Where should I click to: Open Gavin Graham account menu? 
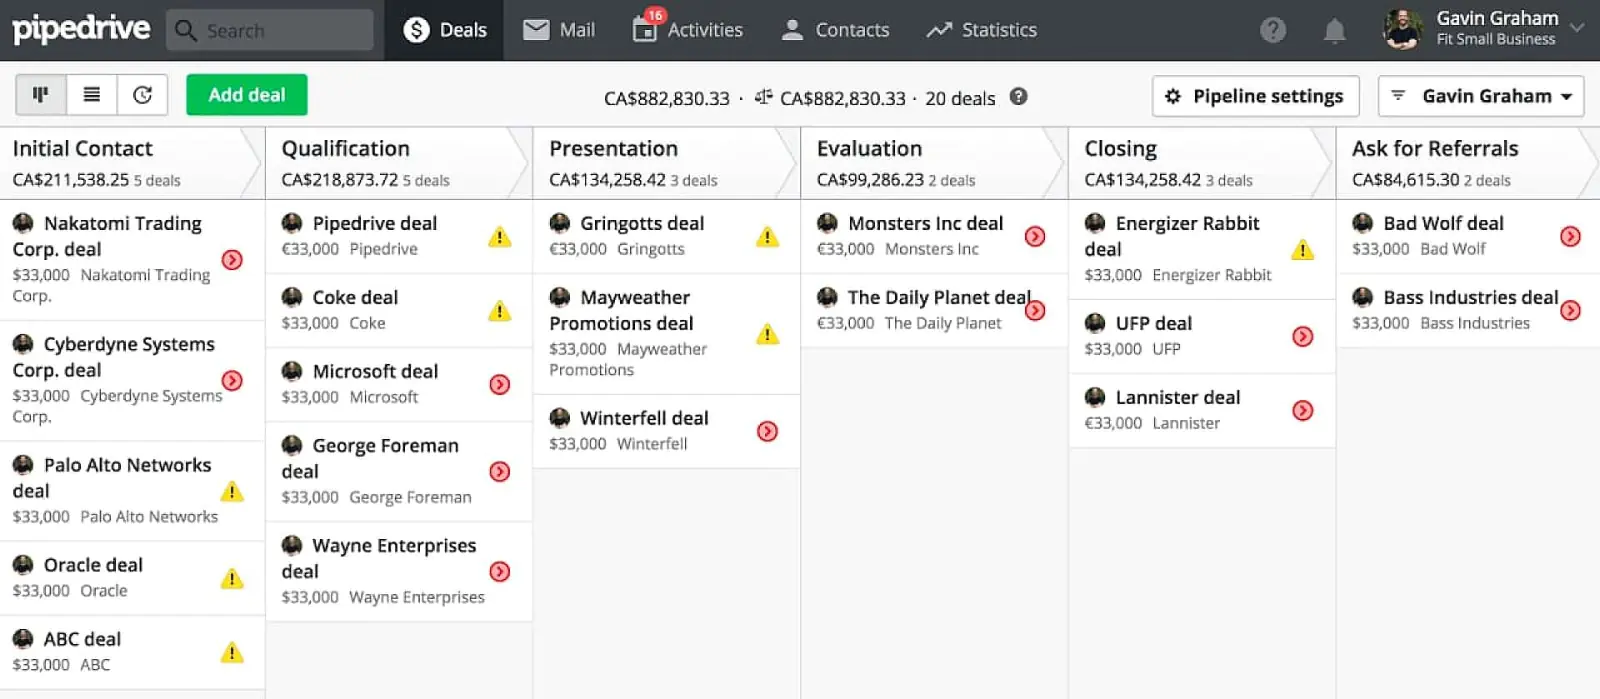tap(1485, 29)
